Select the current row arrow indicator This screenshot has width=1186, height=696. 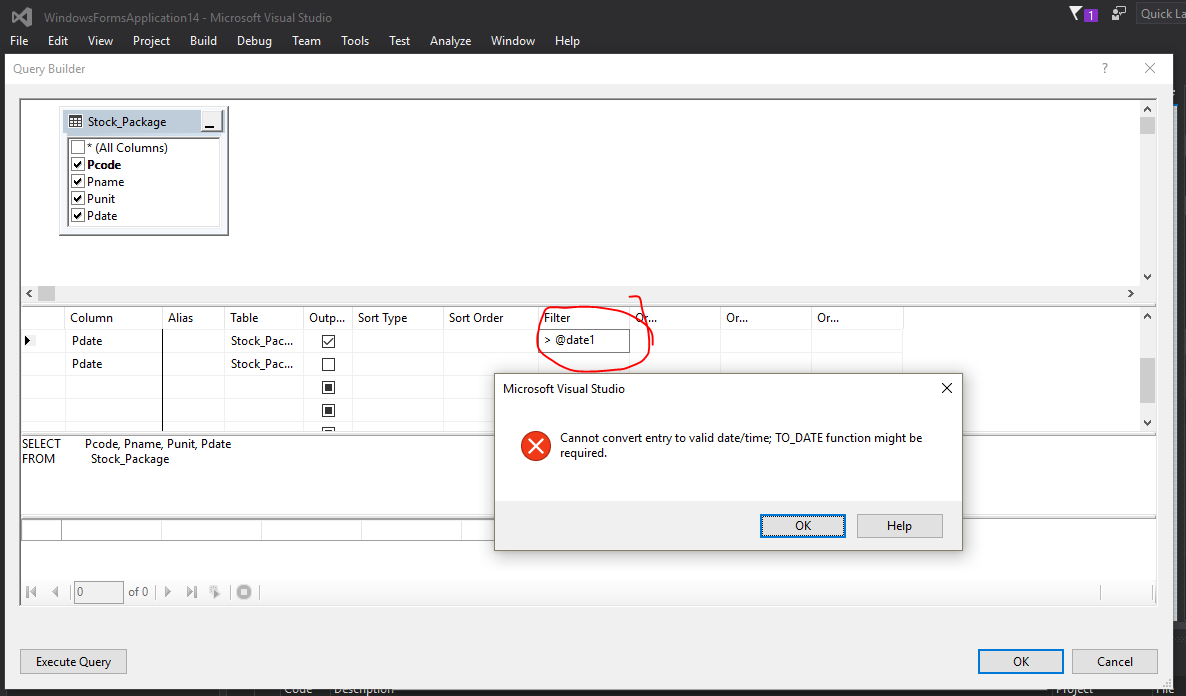tap(29, 340)
